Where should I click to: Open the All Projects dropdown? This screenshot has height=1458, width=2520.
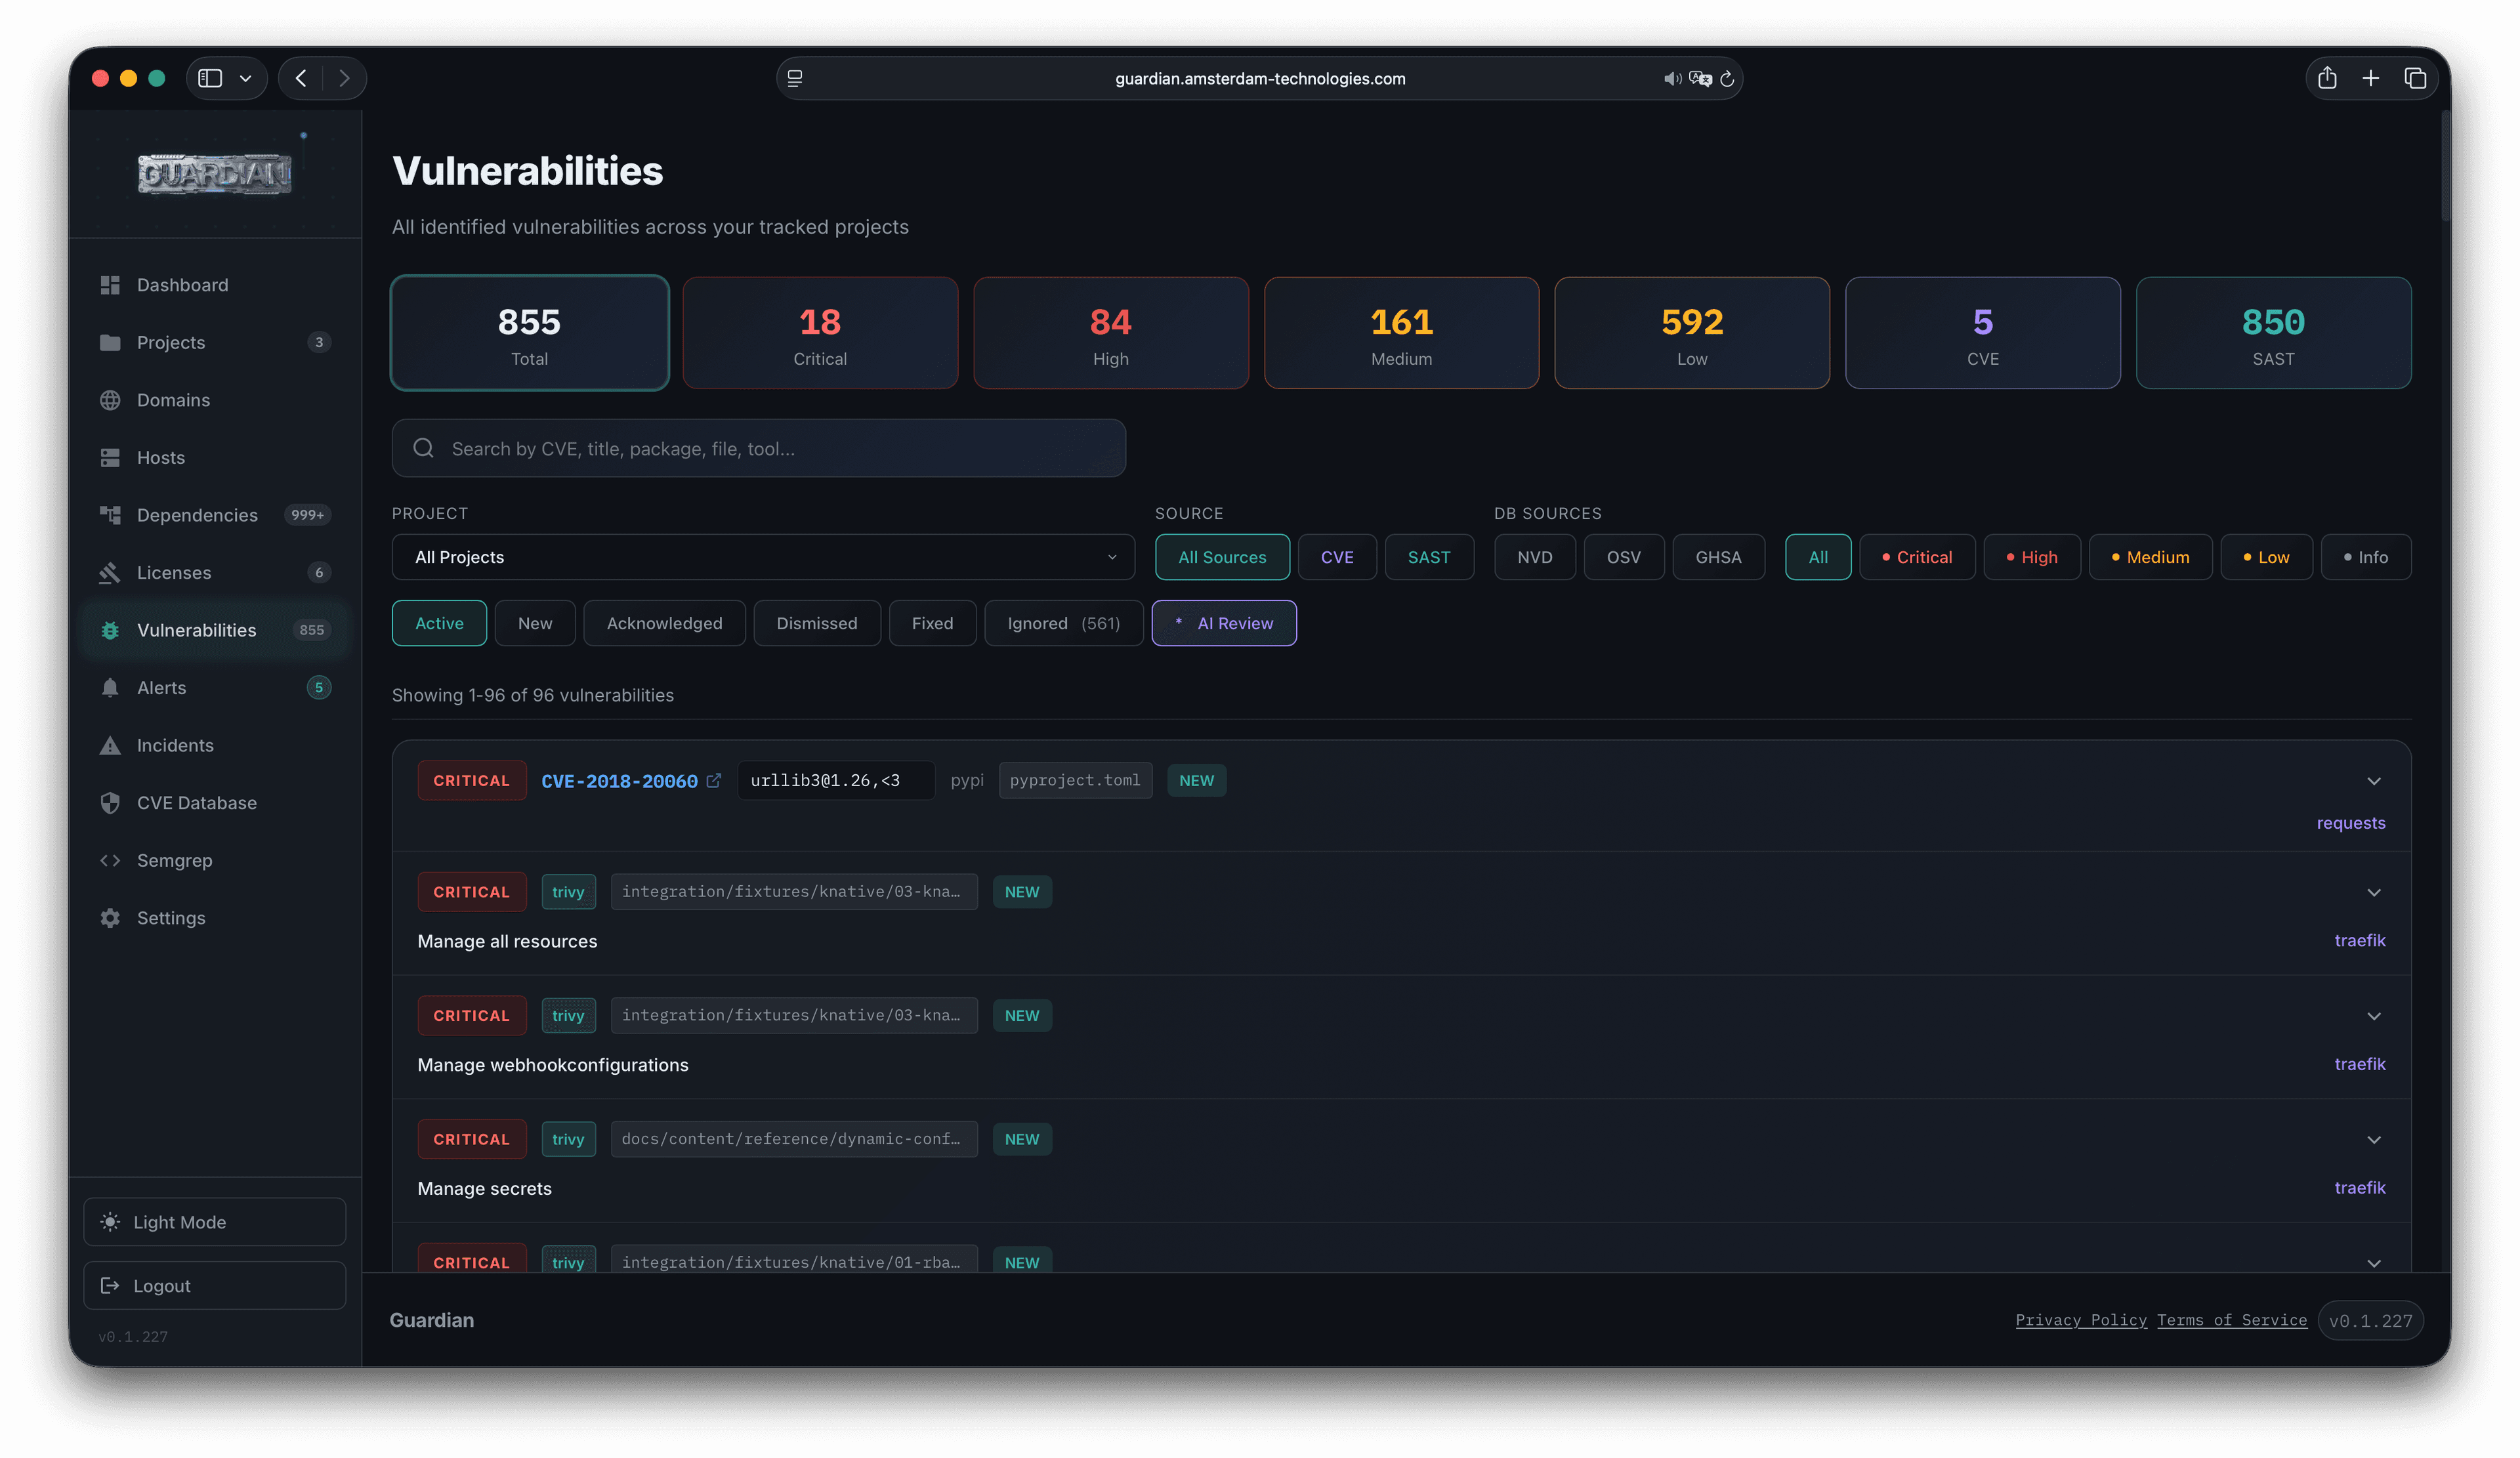click(763, 557)
